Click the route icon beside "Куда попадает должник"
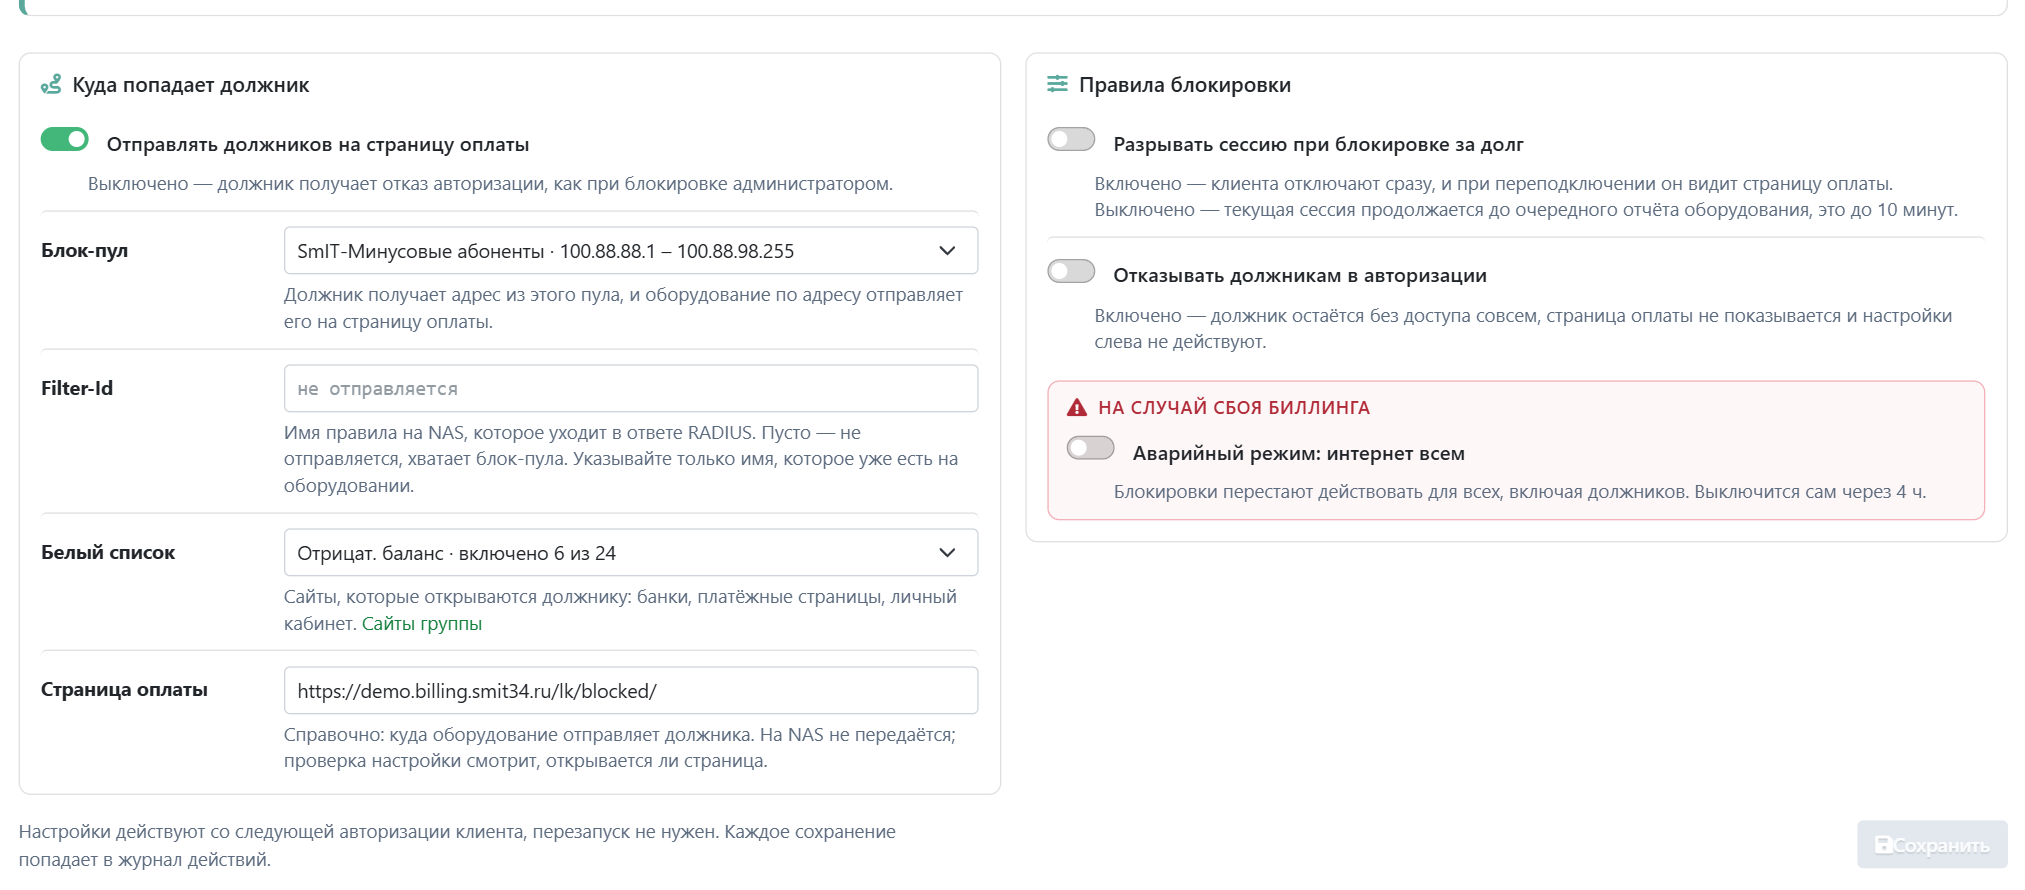Screen dimensions: 2025x890 pos(51,85)
